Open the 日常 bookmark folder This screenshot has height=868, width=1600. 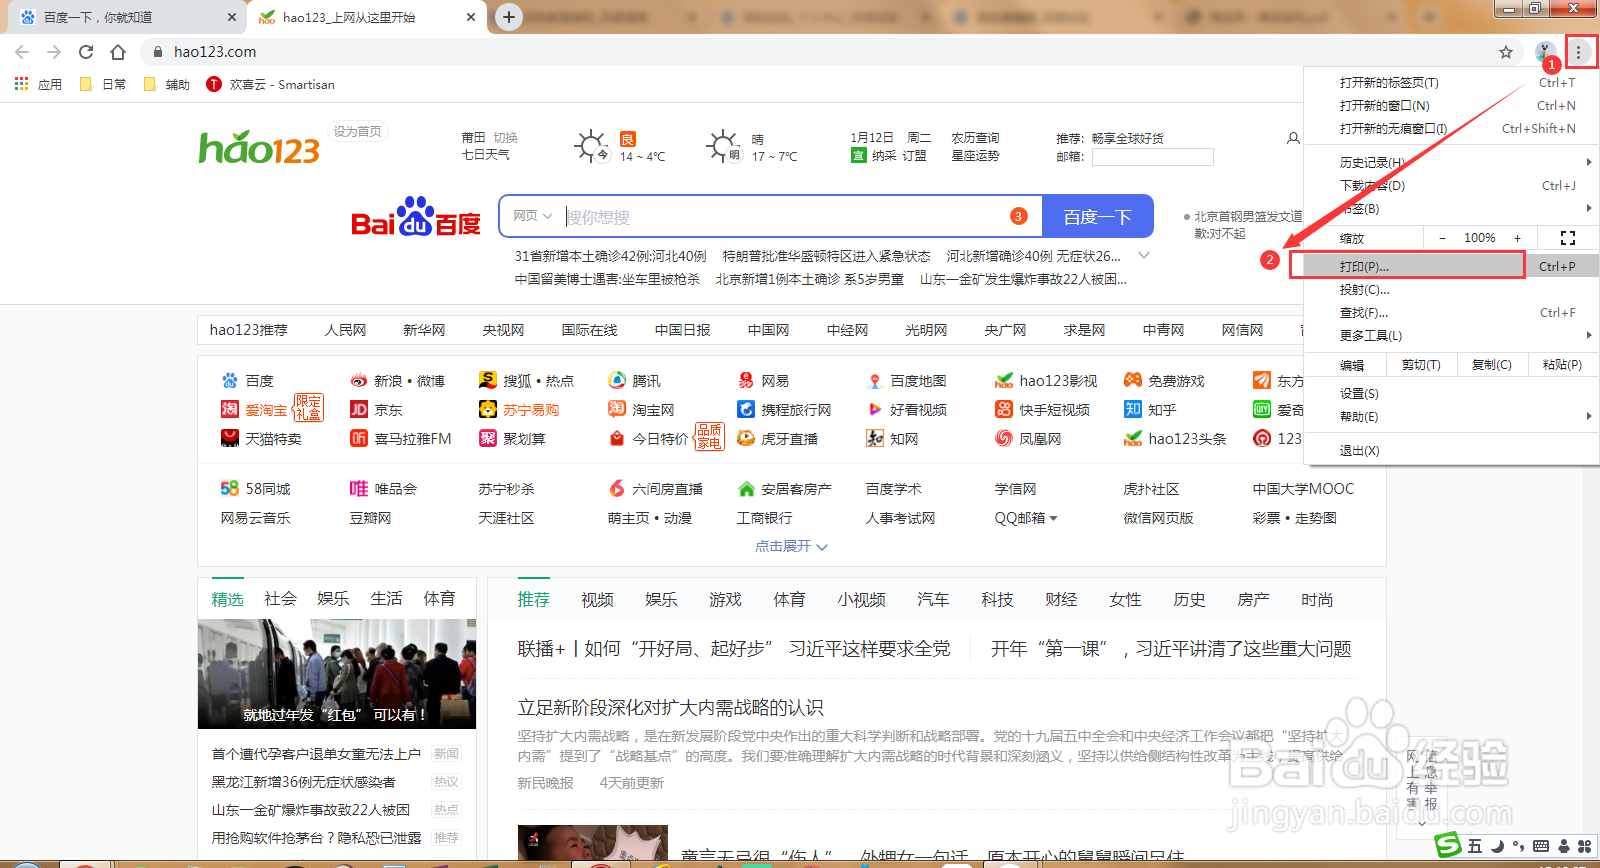click(x=103, y=84)
